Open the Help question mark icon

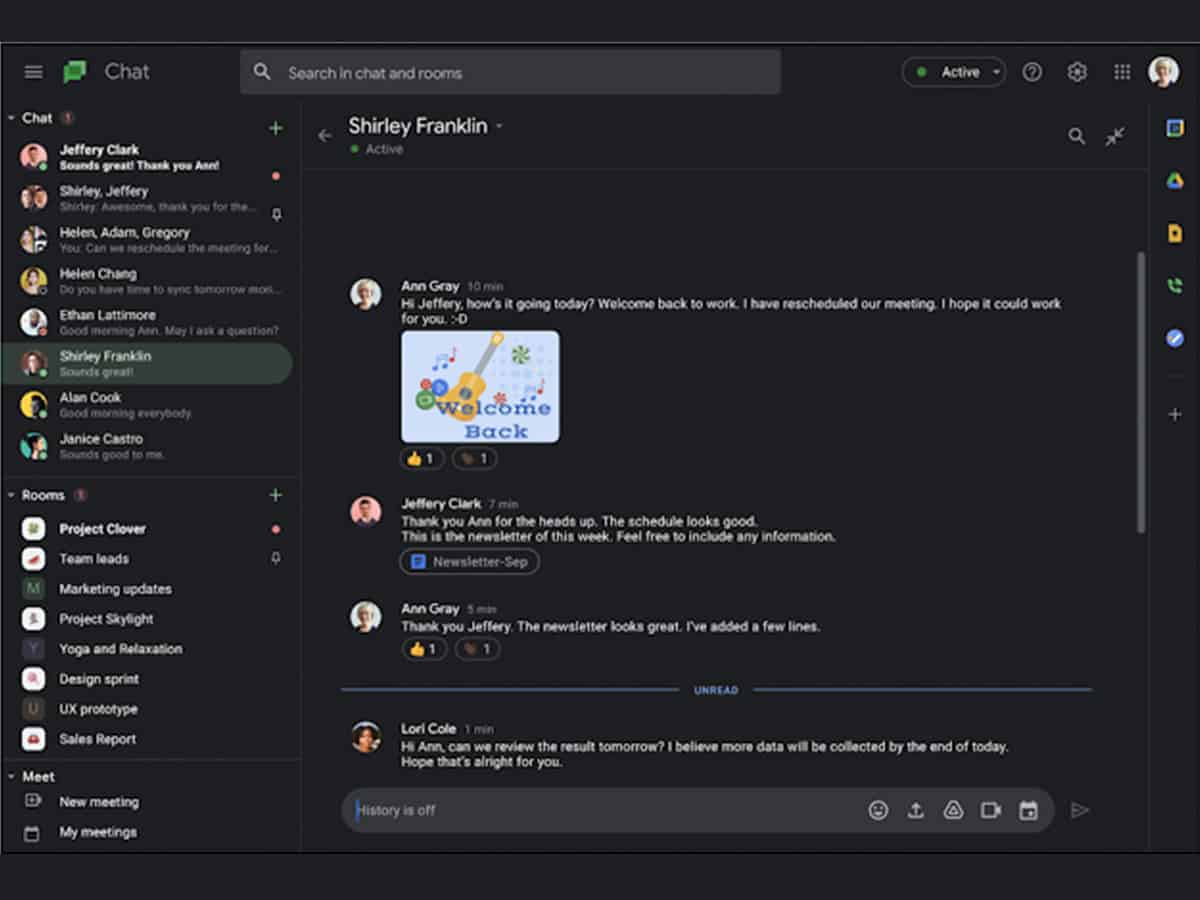click(x=1032, y=72)
